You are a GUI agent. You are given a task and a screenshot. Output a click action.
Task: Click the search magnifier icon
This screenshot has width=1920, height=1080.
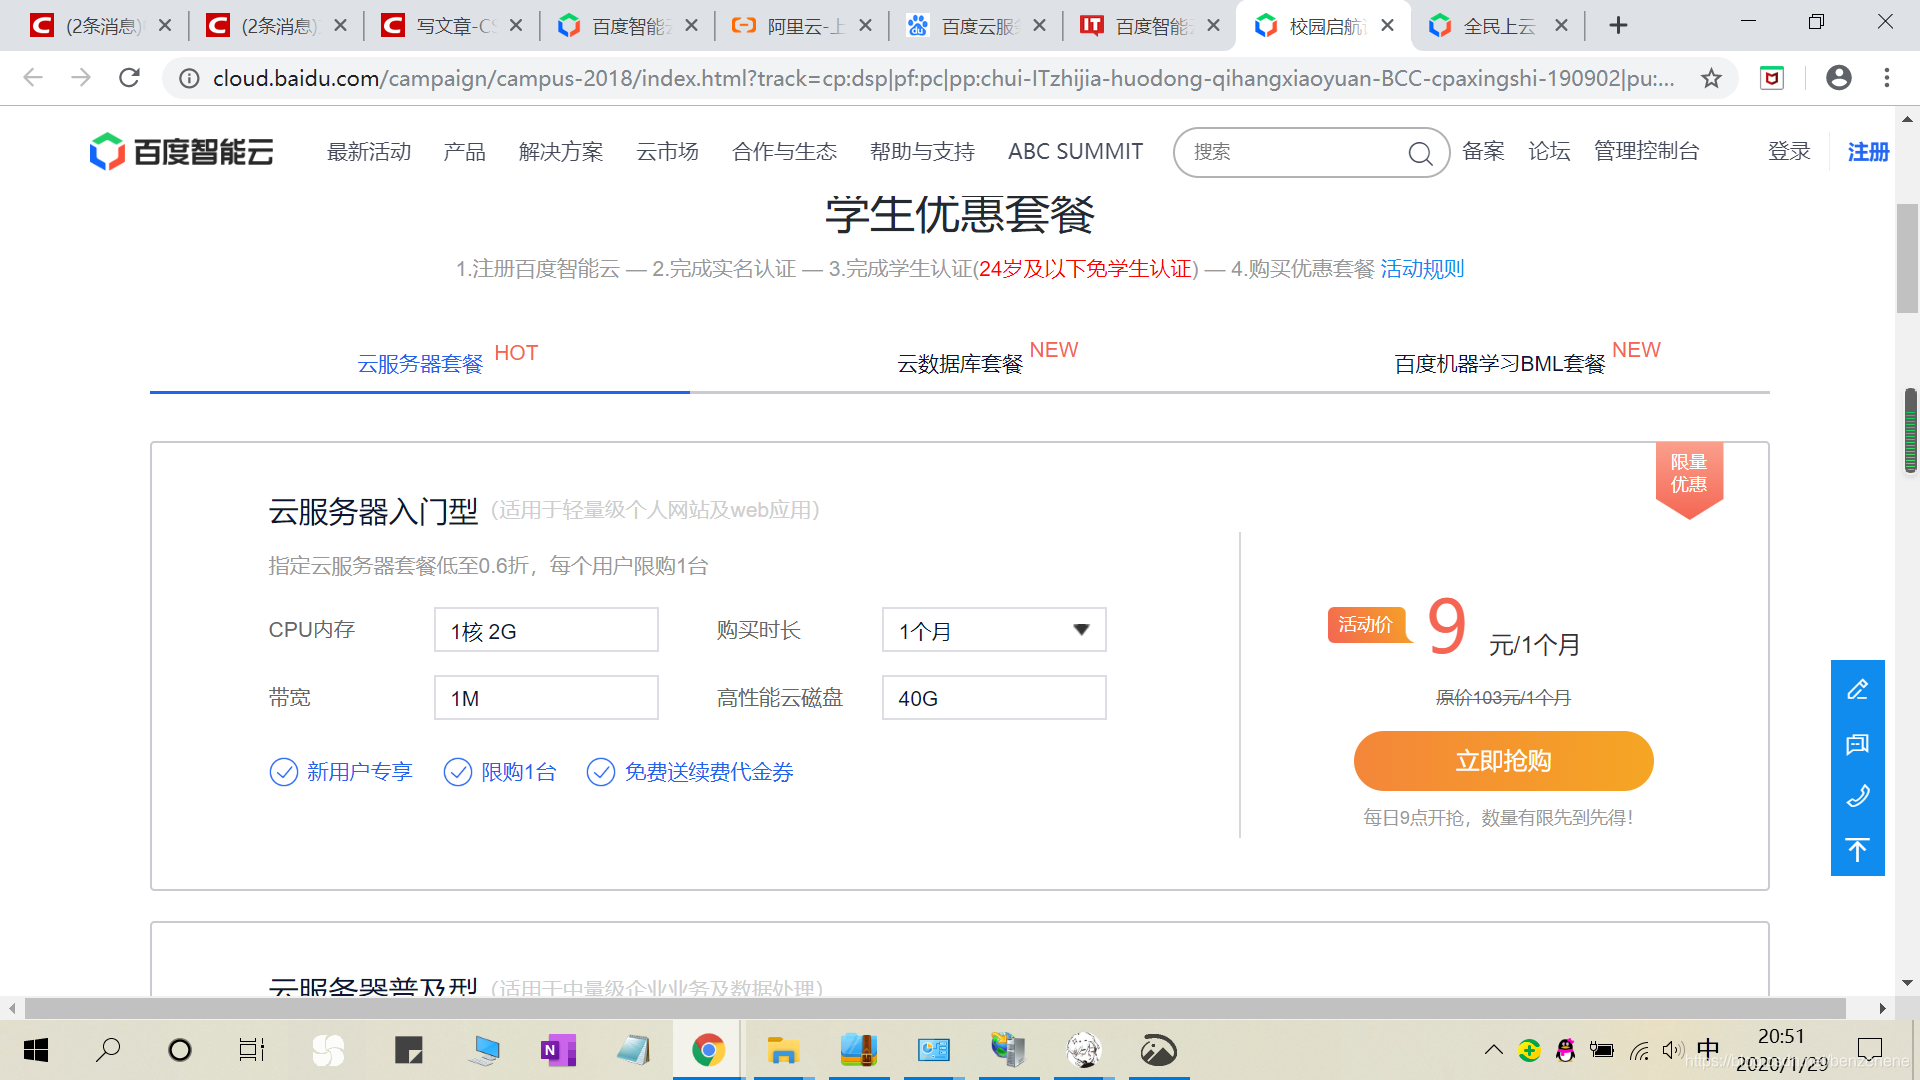pos(1420,153)
